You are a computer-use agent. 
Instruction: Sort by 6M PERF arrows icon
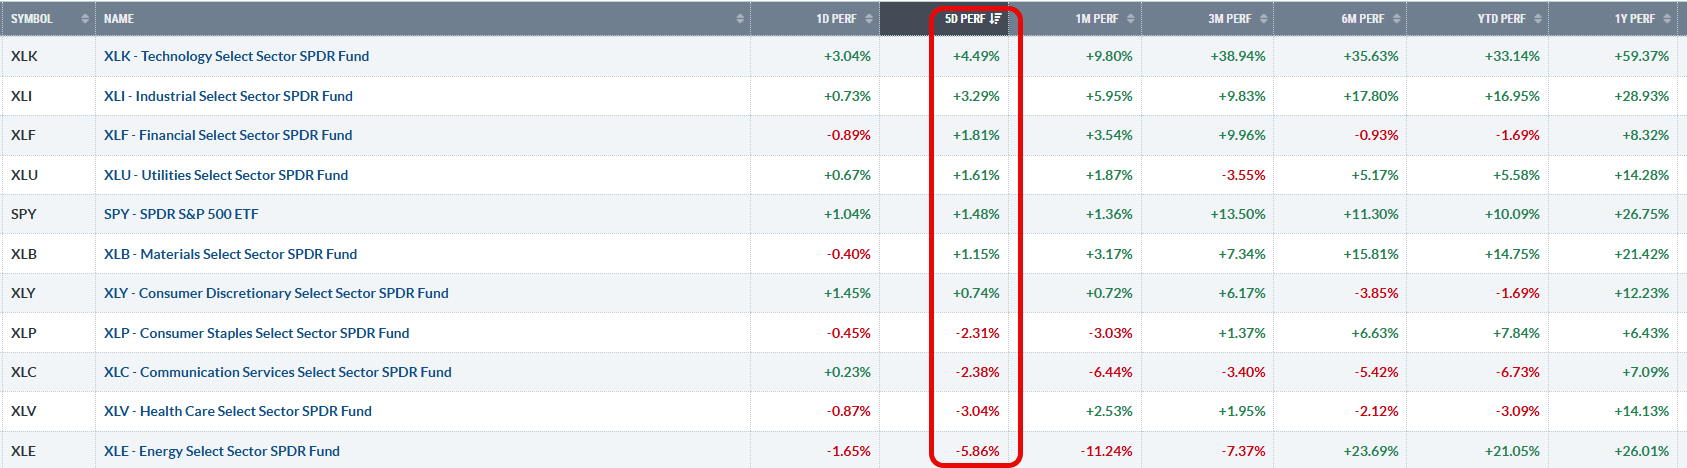[1397, 19]
